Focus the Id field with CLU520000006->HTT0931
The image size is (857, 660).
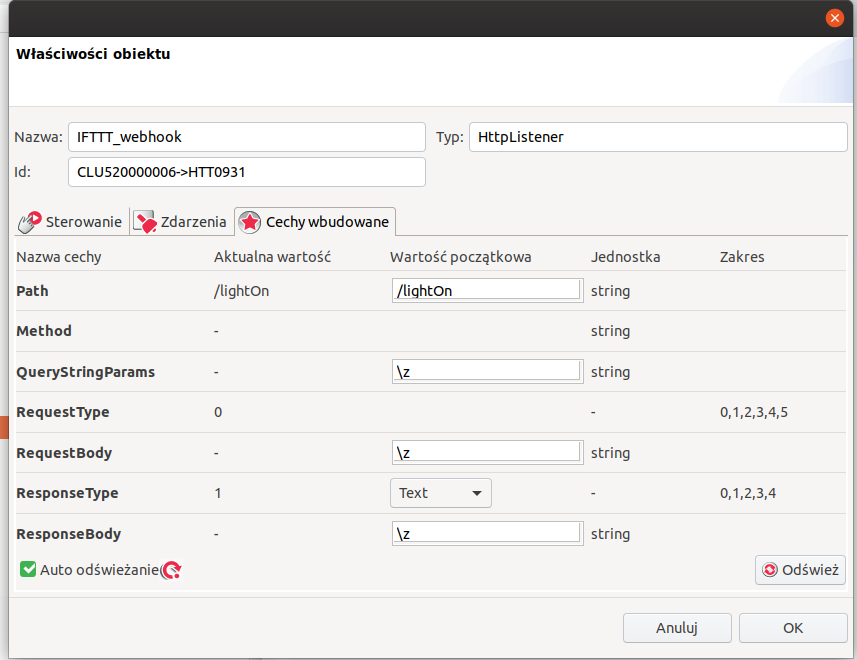click(x=246, y=172)
